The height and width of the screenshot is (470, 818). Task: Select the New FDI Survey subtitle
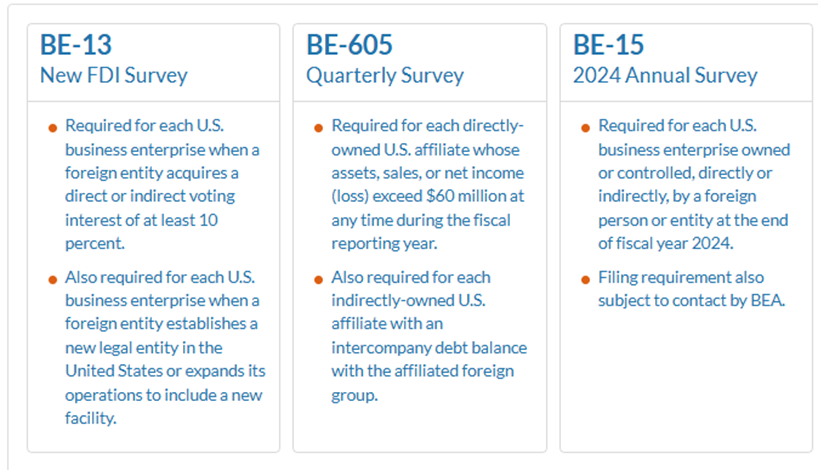point(113,75)
